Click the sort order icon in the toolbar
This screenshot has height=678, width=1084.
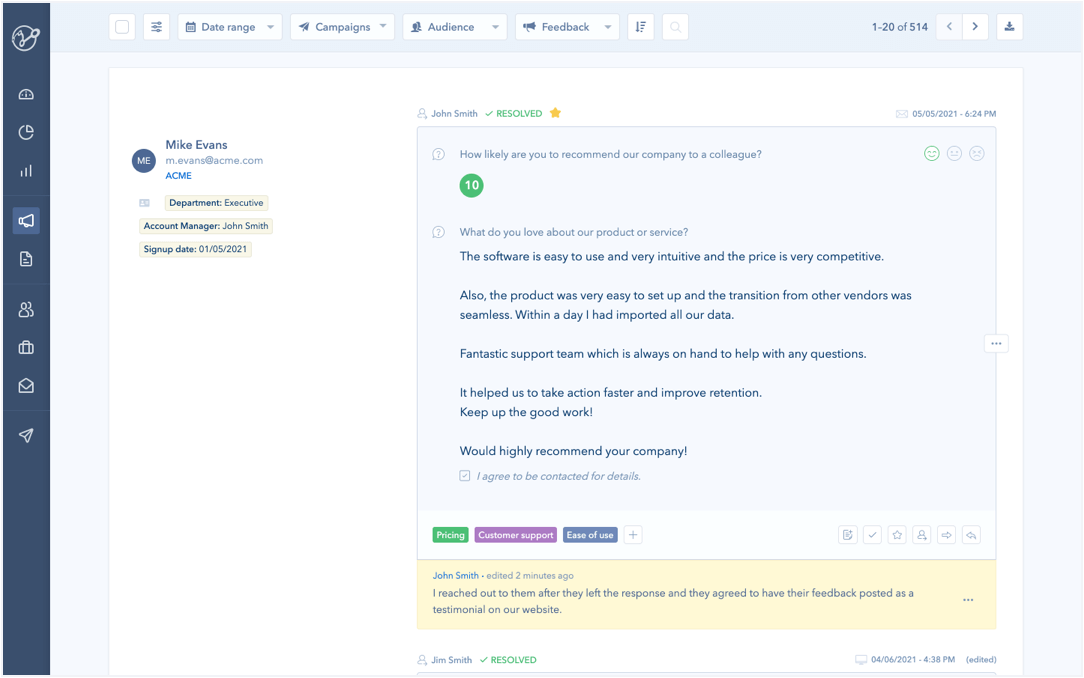point(641,27)
